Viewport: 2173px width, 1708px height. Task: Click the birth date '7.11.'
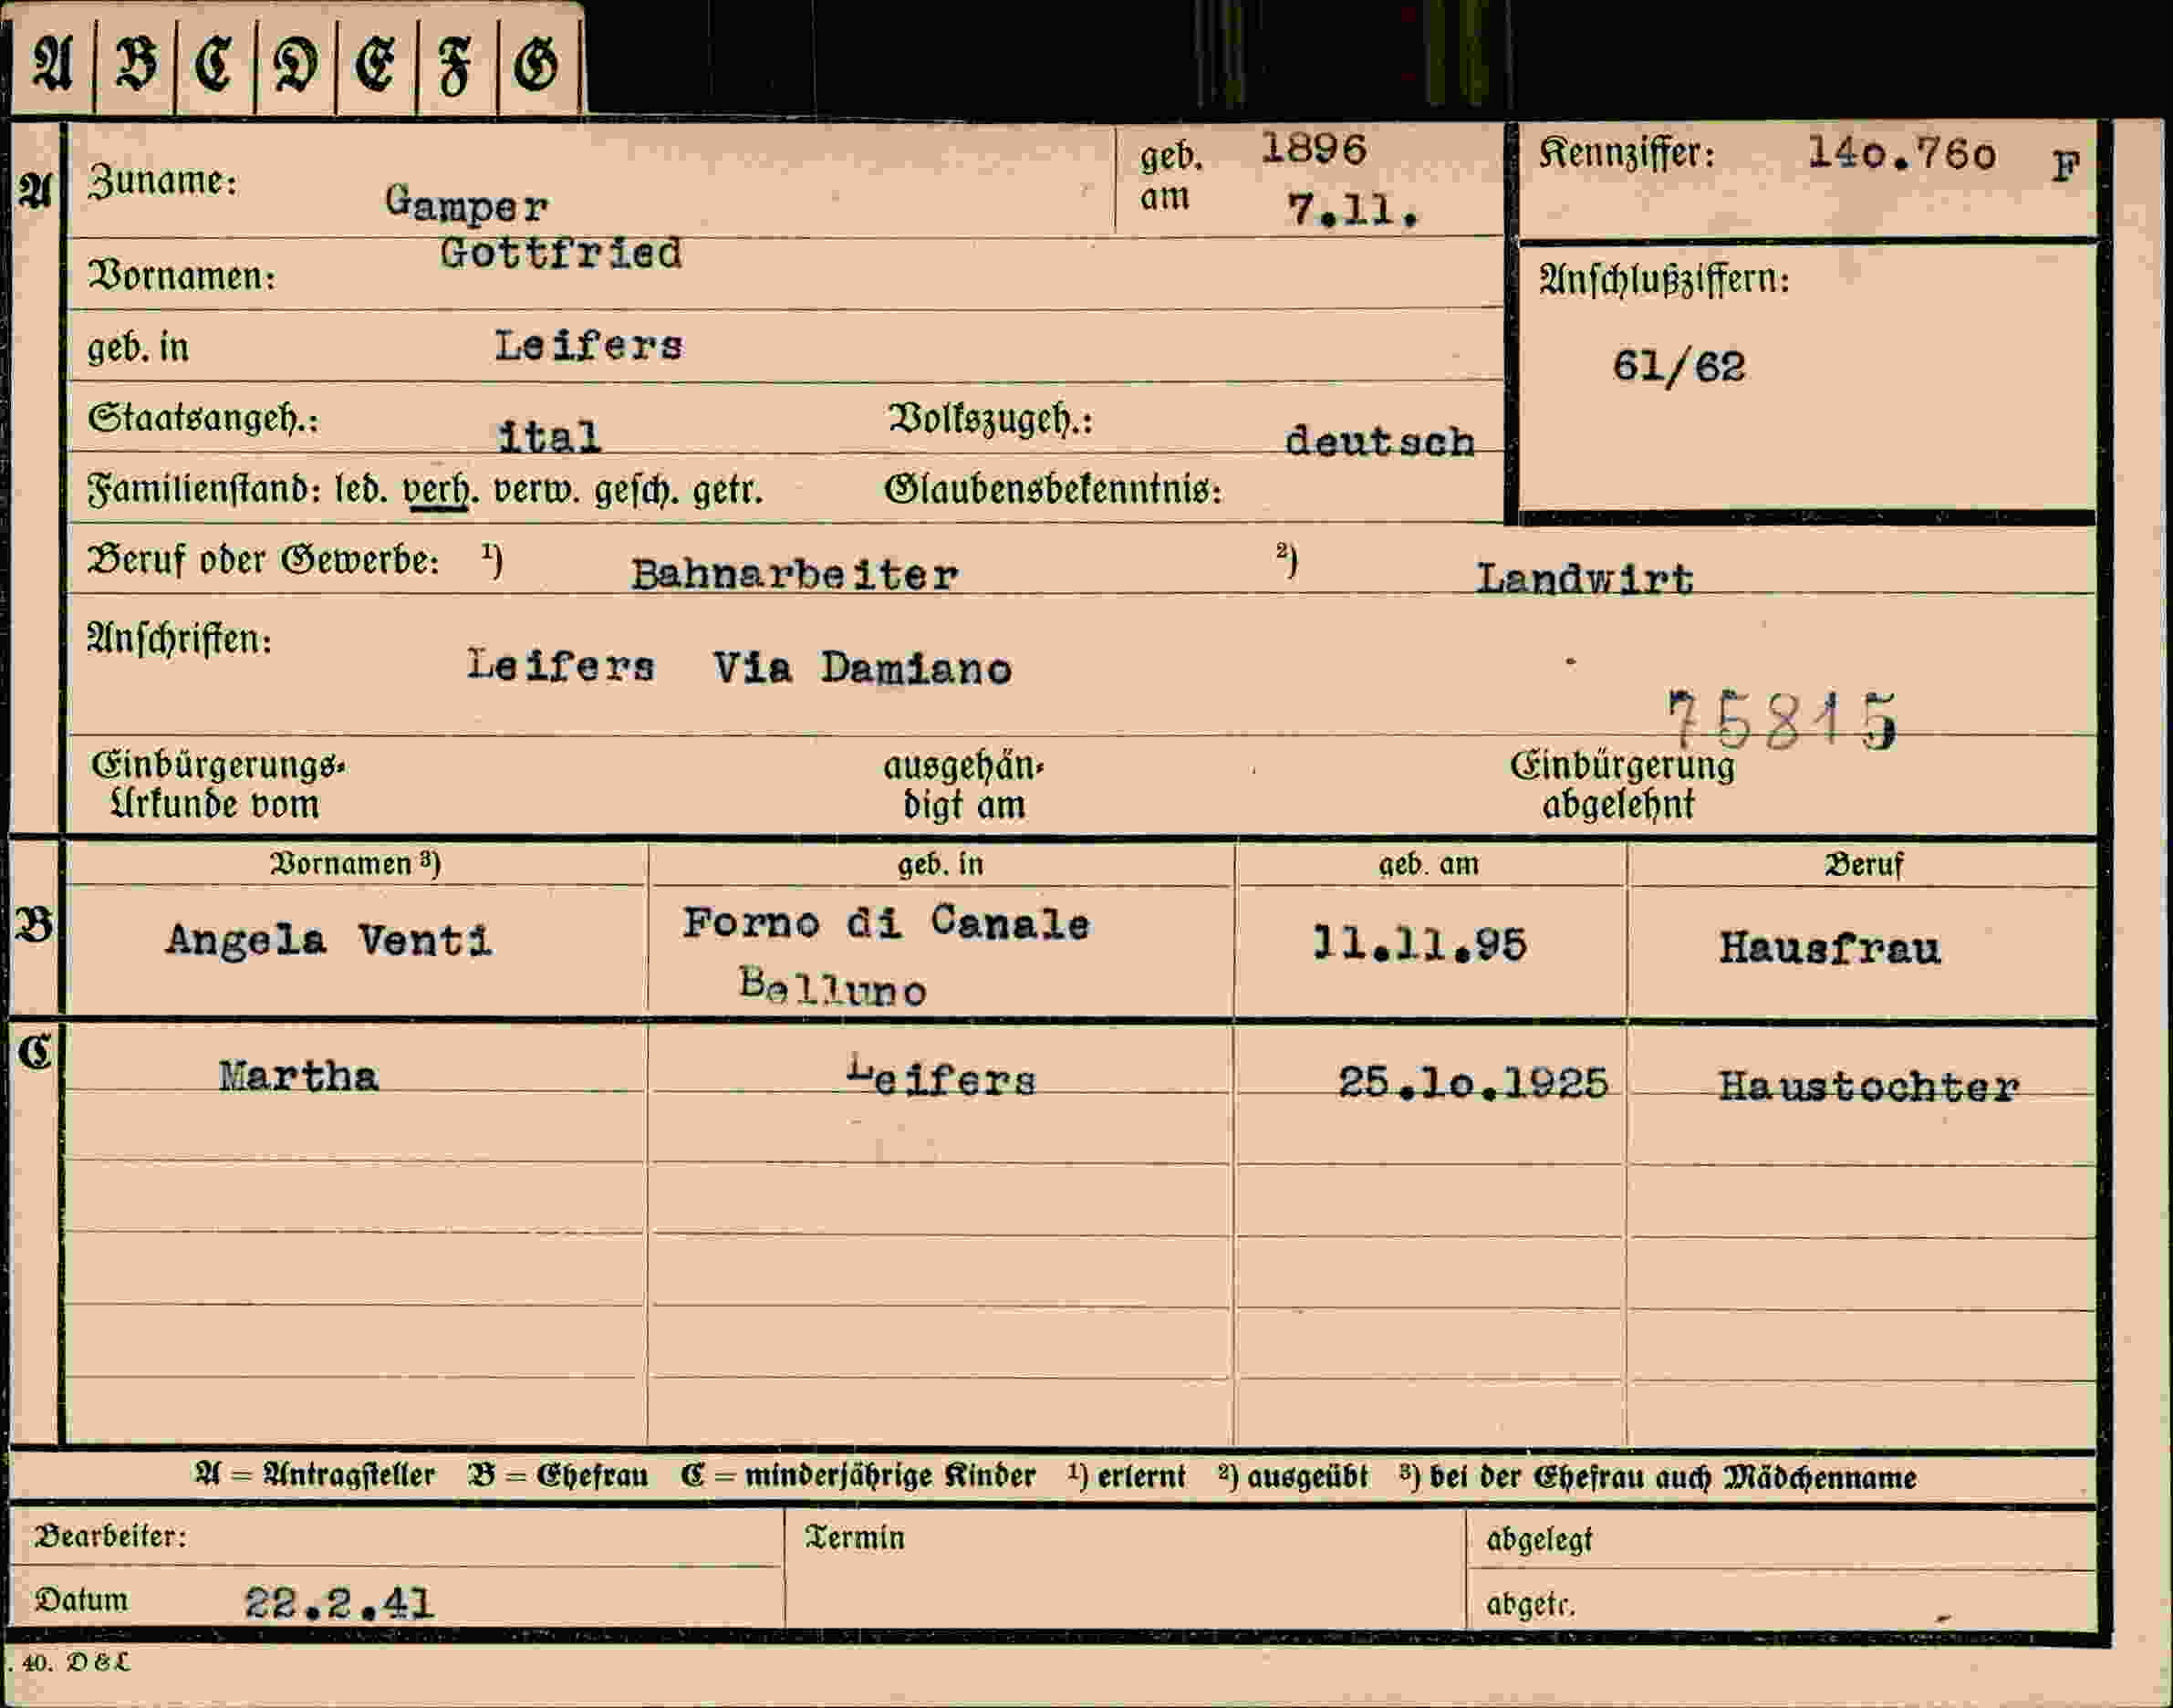click(x=1353, y=210)
